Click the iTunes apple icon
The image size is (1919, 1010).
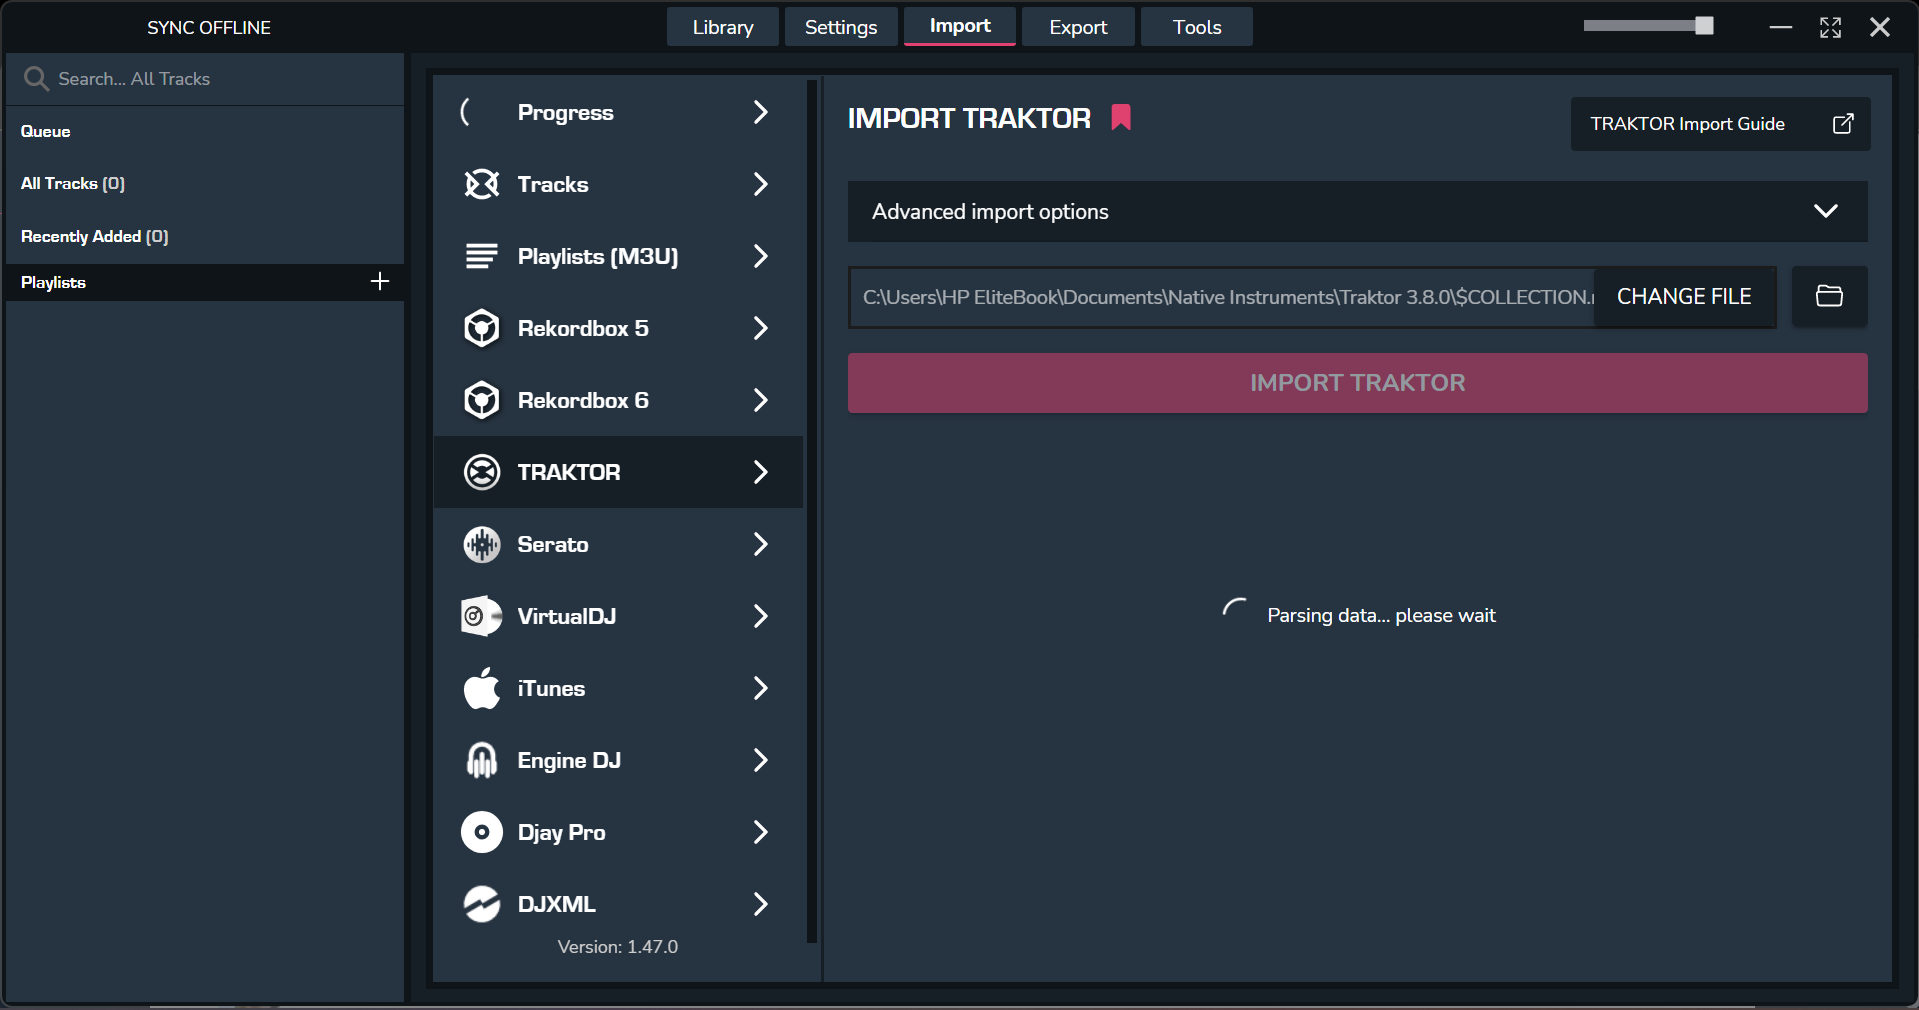pyautogui.click(x=482, y=688)
